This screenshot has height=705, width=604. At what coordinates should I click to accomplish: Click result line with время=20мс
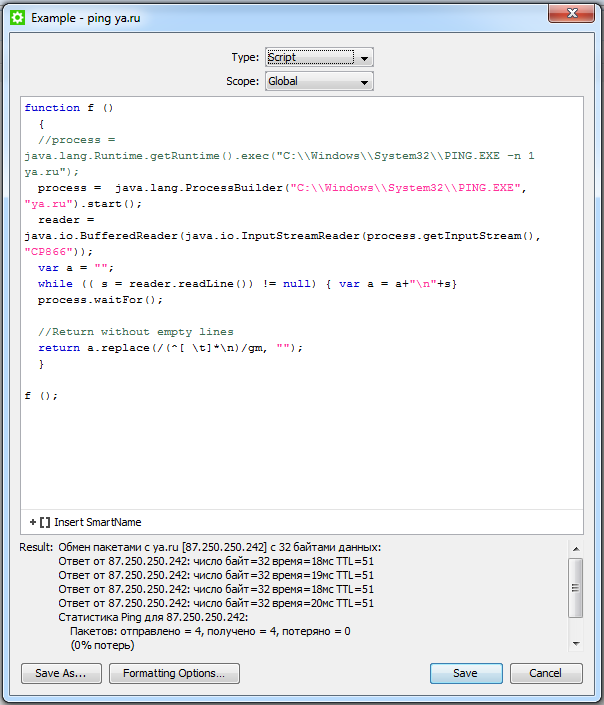tap(216, 603)
